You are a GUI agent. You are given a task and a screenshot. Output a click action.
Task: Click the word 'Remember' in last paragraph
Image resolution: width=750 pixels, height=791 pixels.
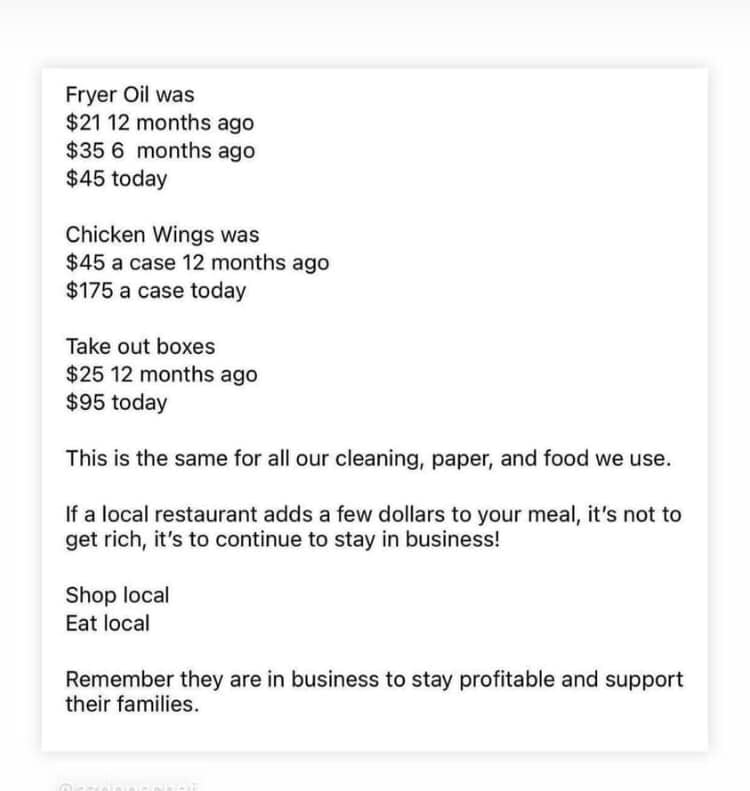(119, 679)
